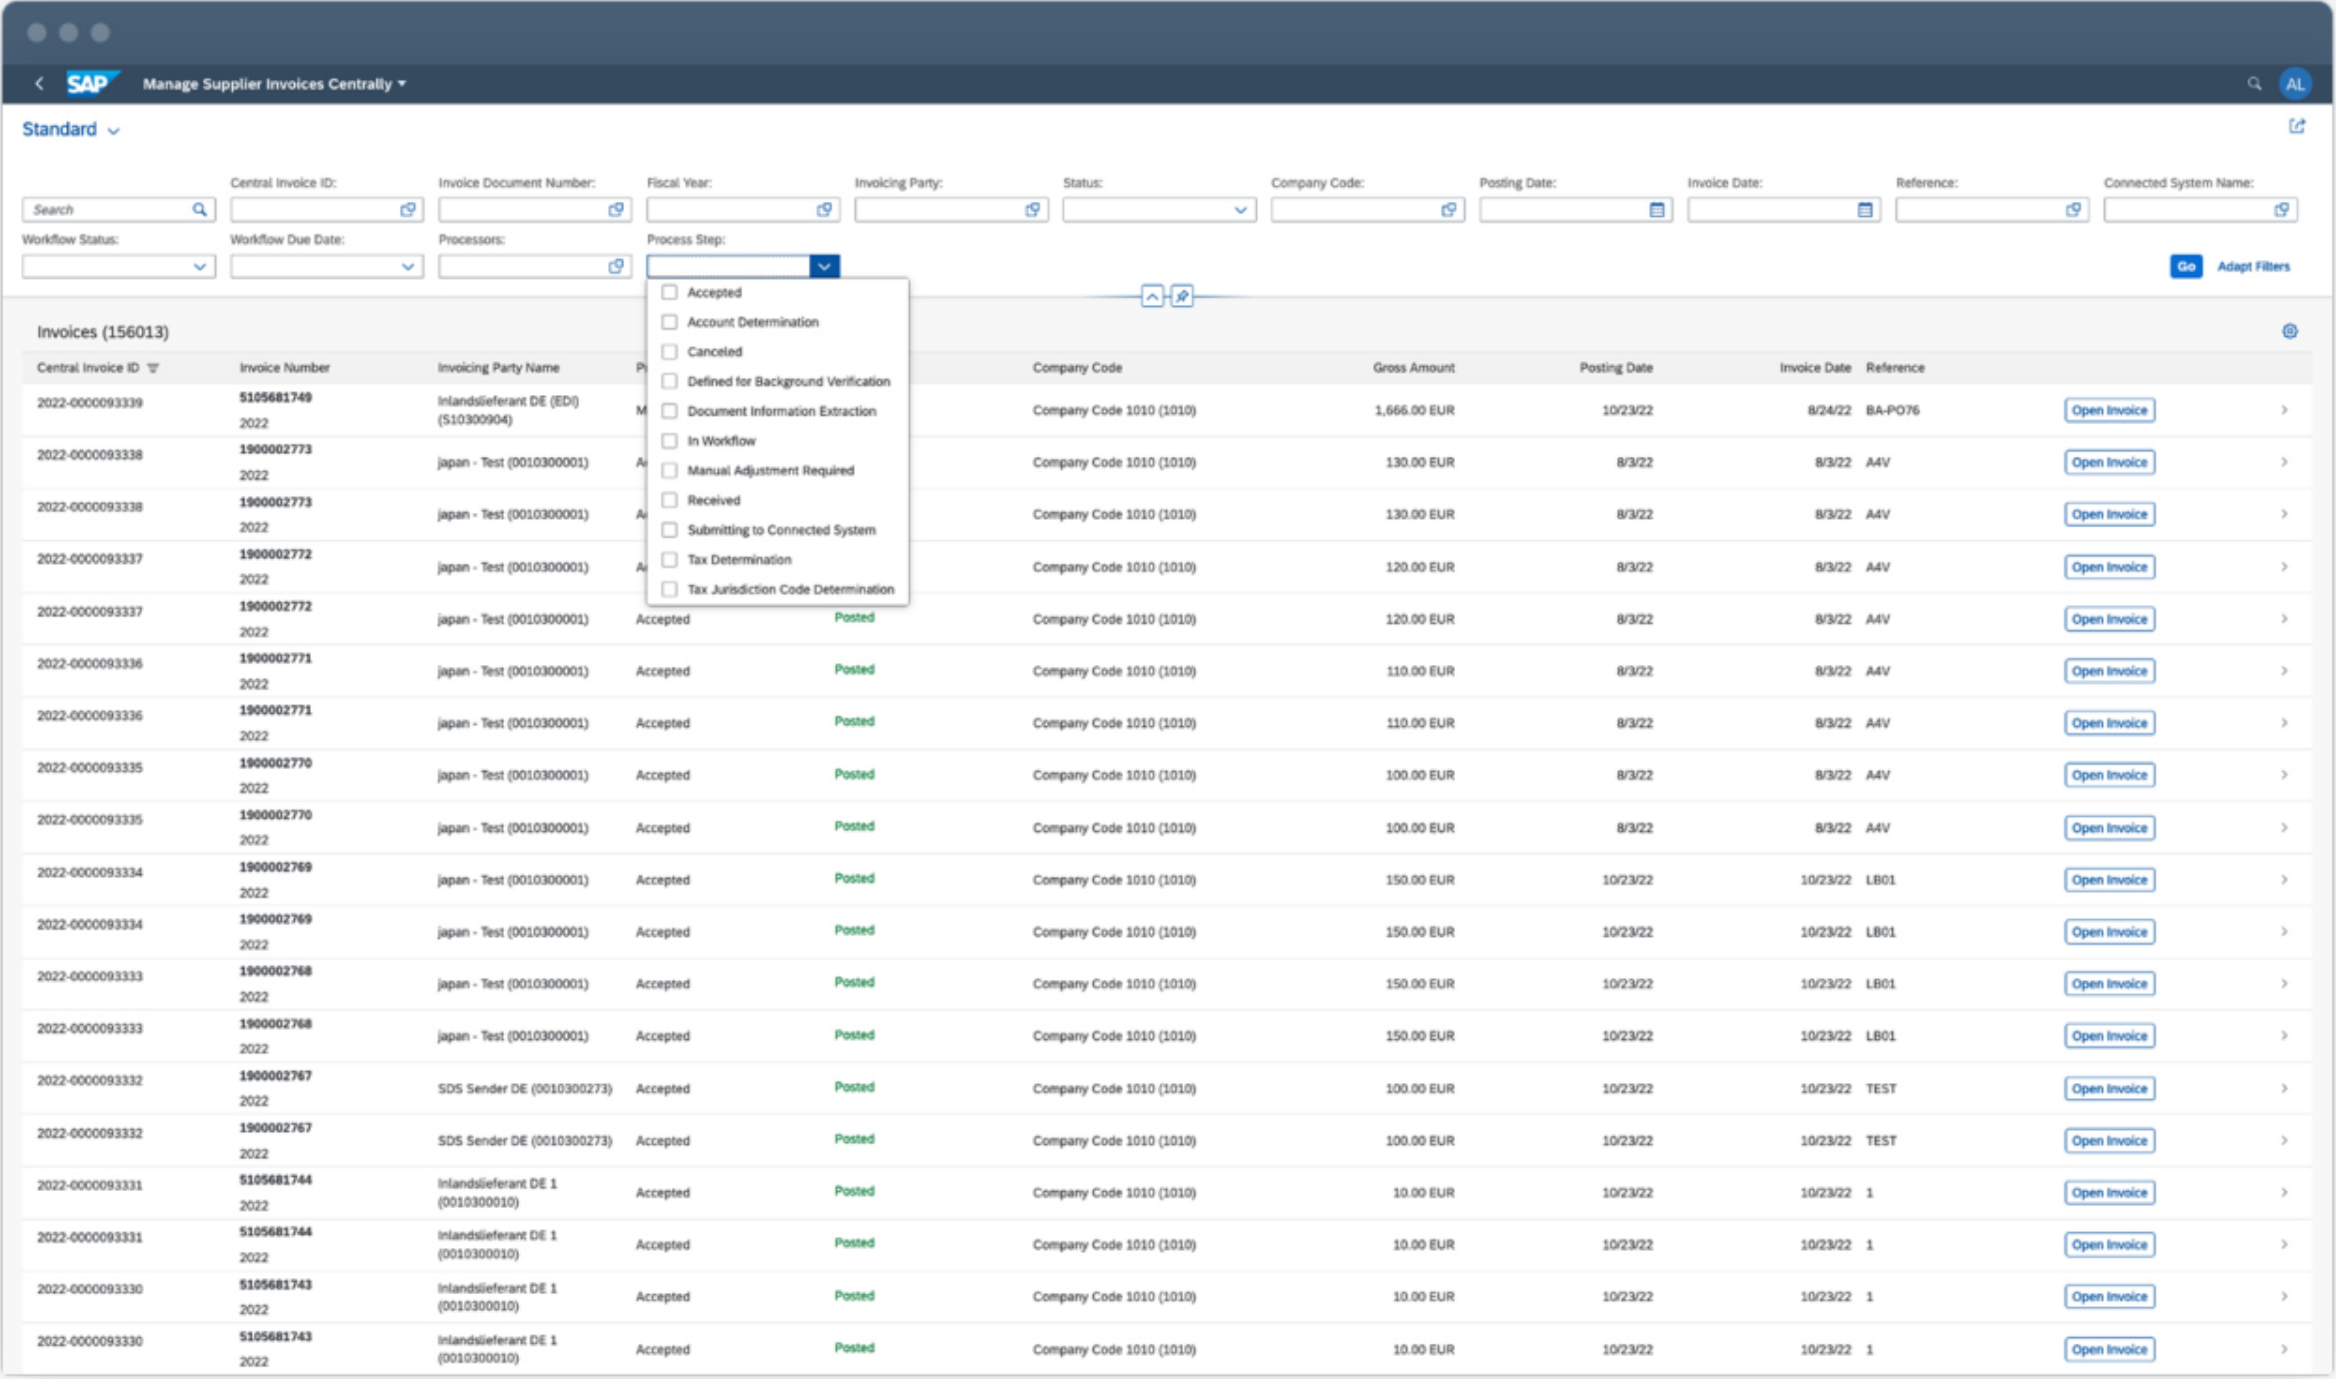Click the Go button
The image size is (2336, 1379).
coord(2186,267)
